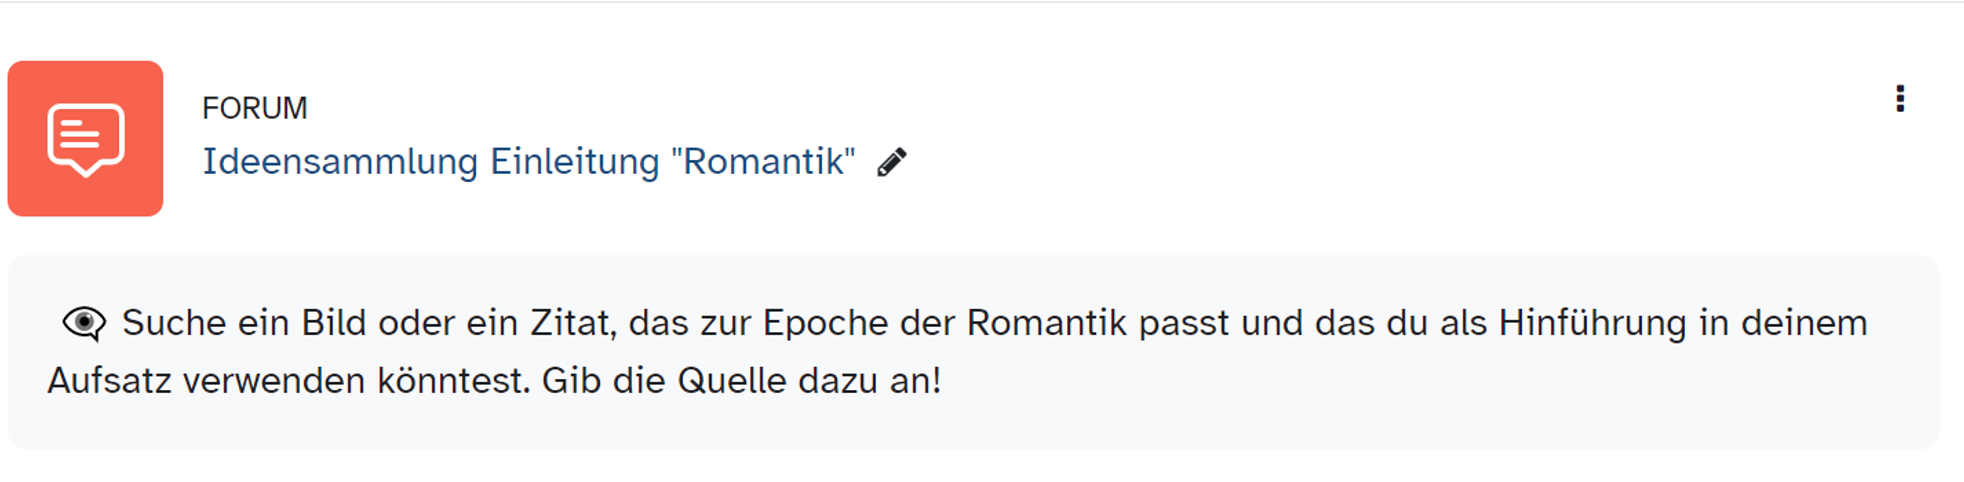Open the "Ideensammlung Einleitung" forum link
Image resolution: width=1964 pixels, height=482 pixels.
tap(528, 162)
